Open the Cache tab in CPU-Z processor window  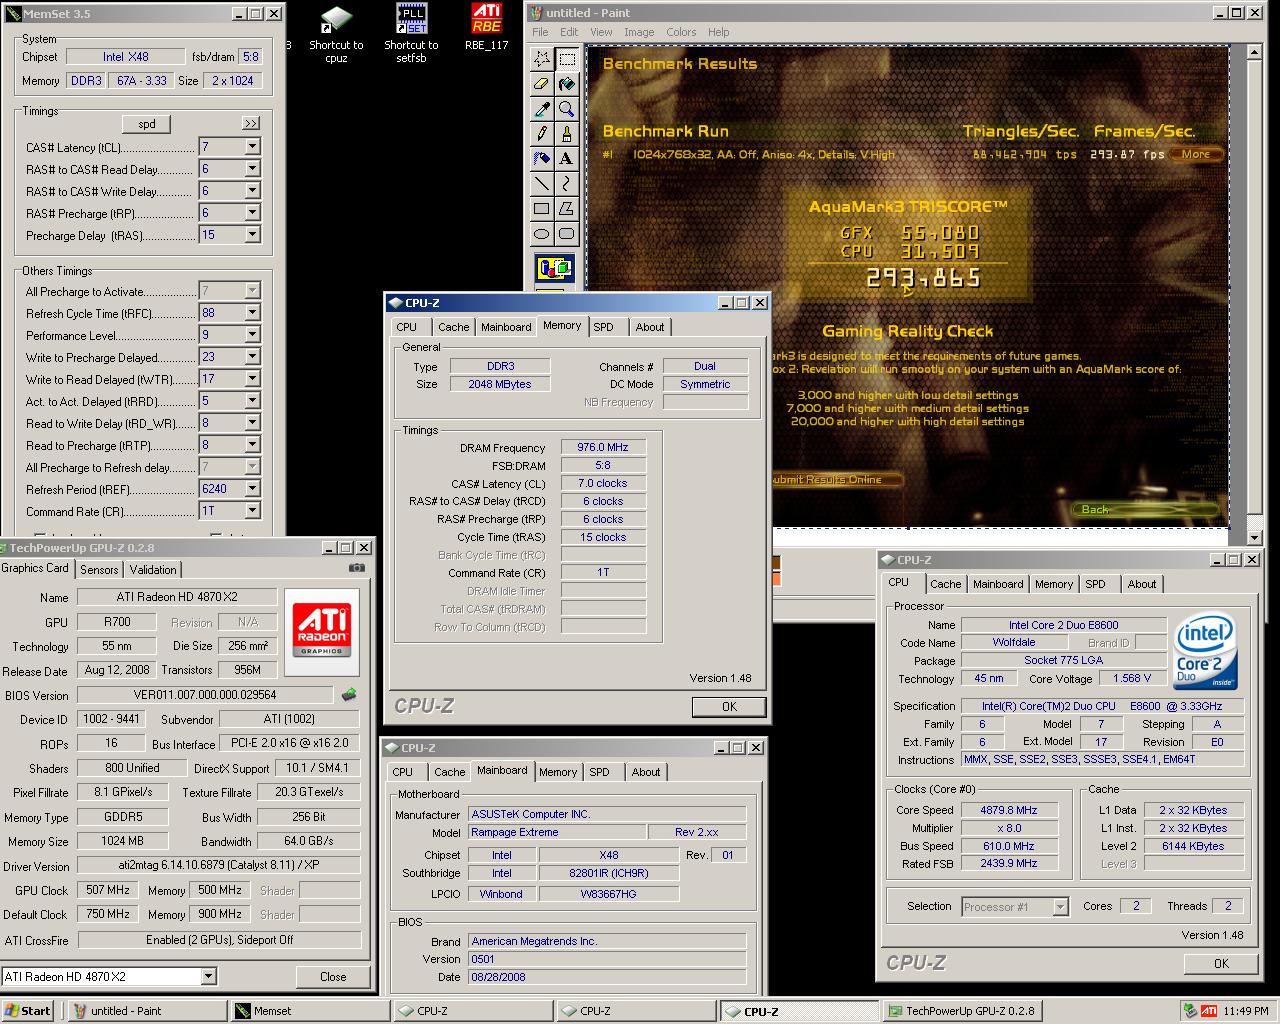tap(945, 584)
